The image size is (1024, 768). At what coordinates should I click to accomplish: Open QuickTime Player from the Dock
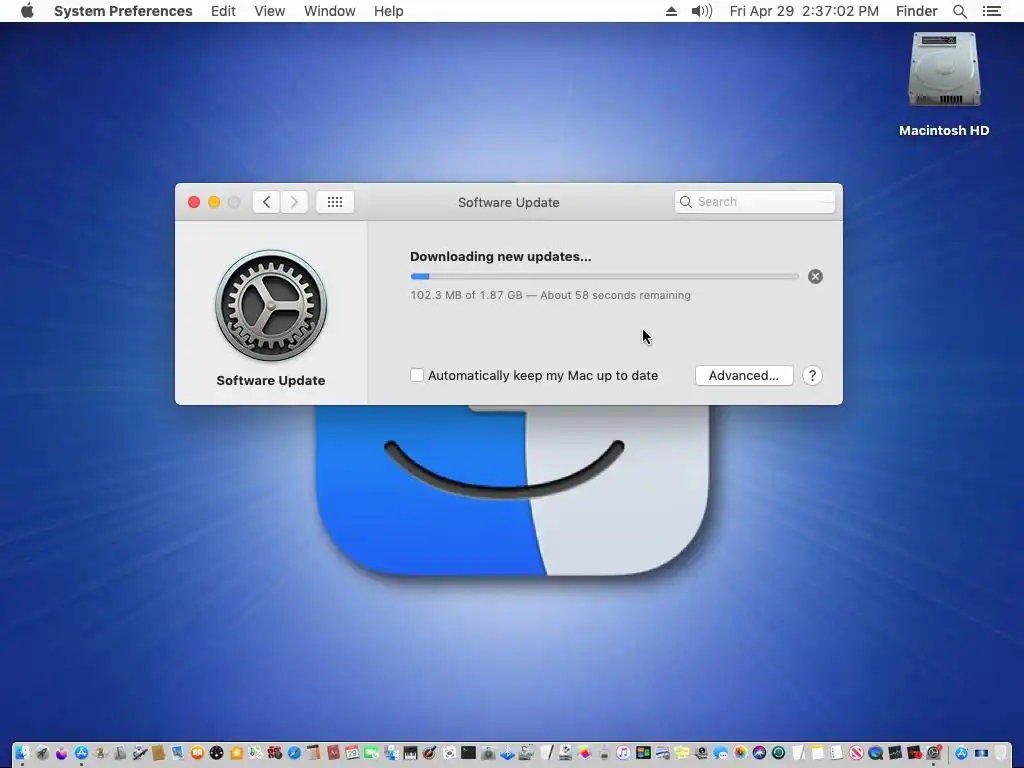pyautogui.click(x=875, y=753)
